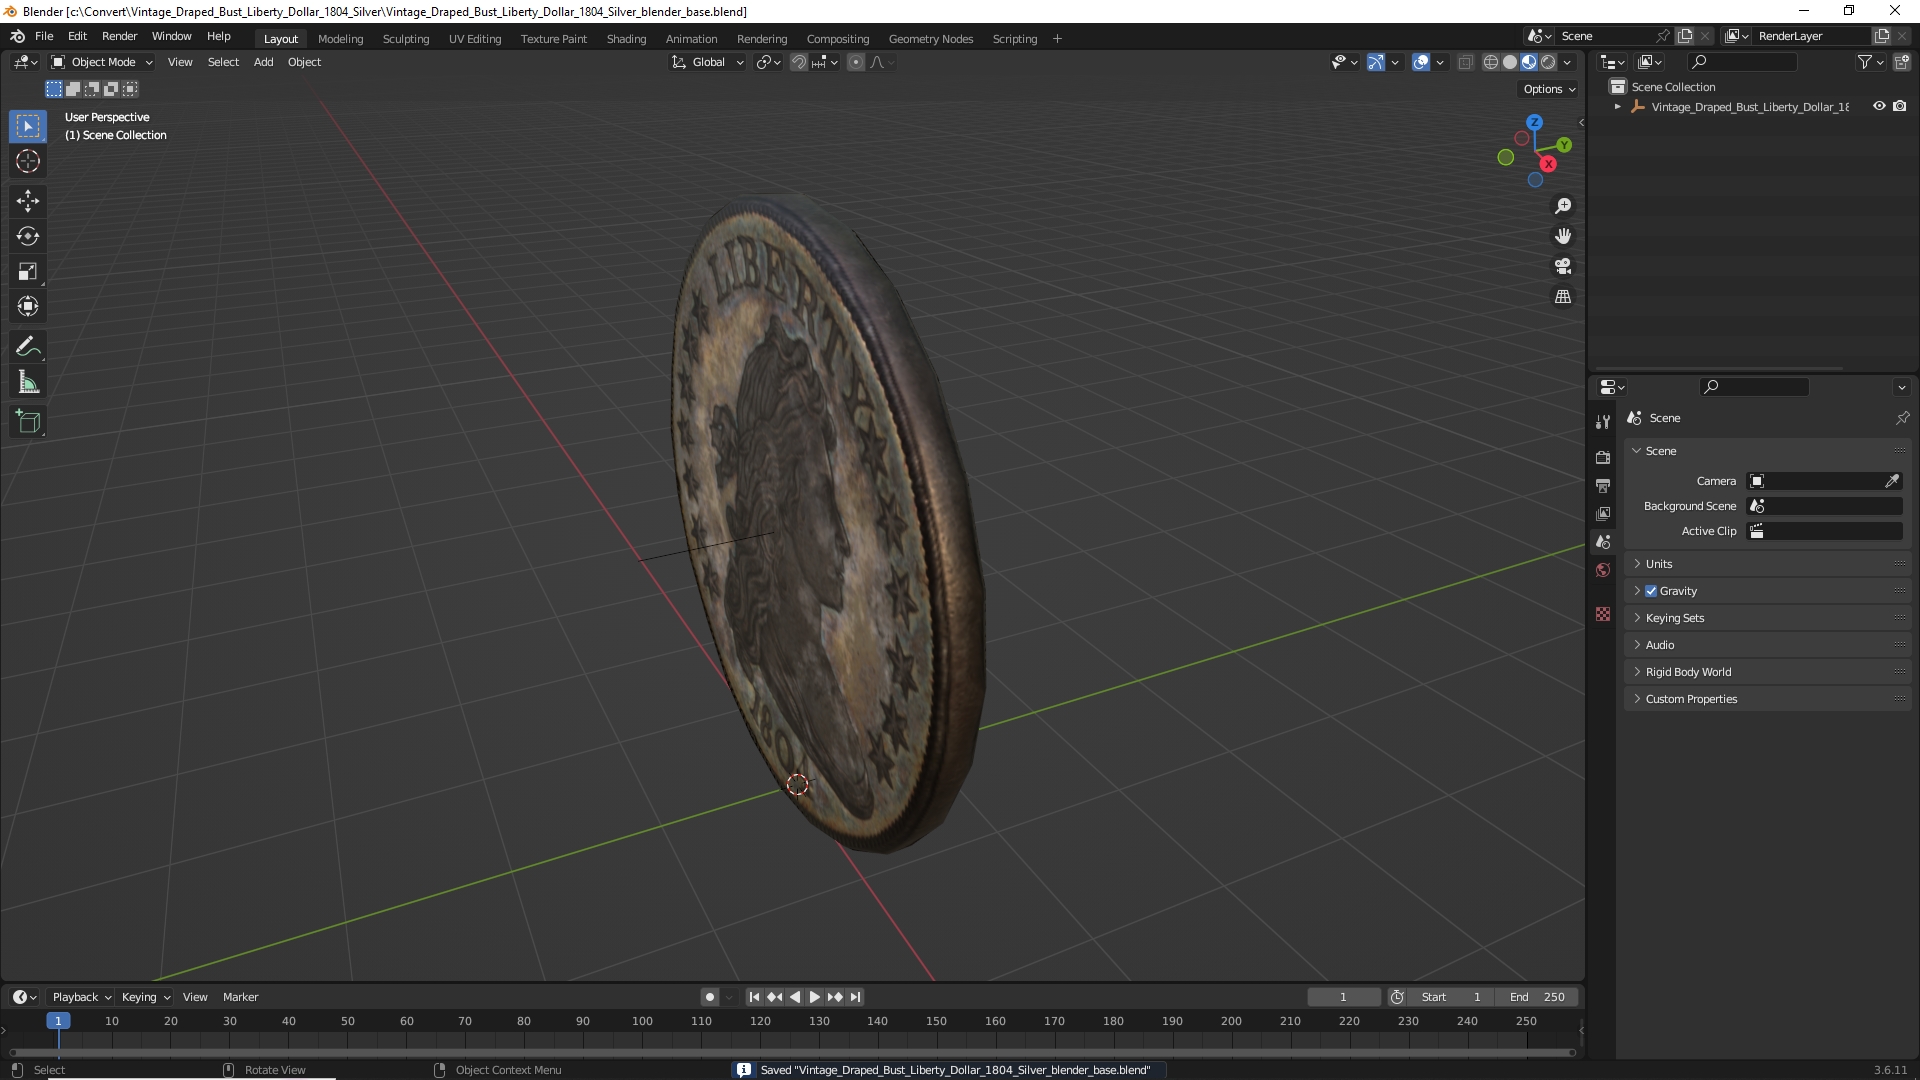Select the Move tool

click(x=28, y=201)
